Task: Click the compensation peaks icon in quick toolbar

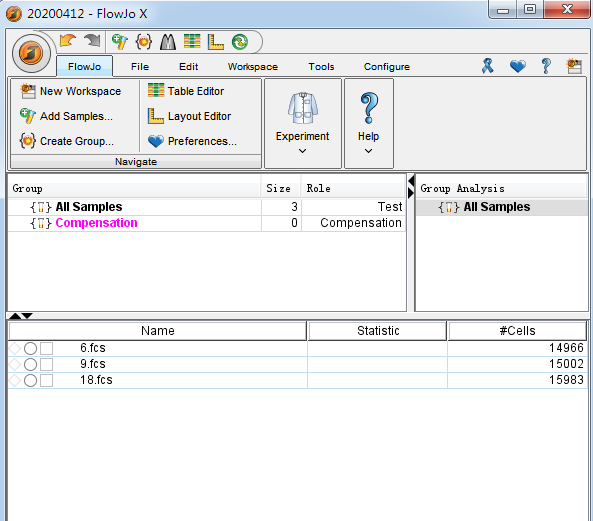Action: point(168,42)
